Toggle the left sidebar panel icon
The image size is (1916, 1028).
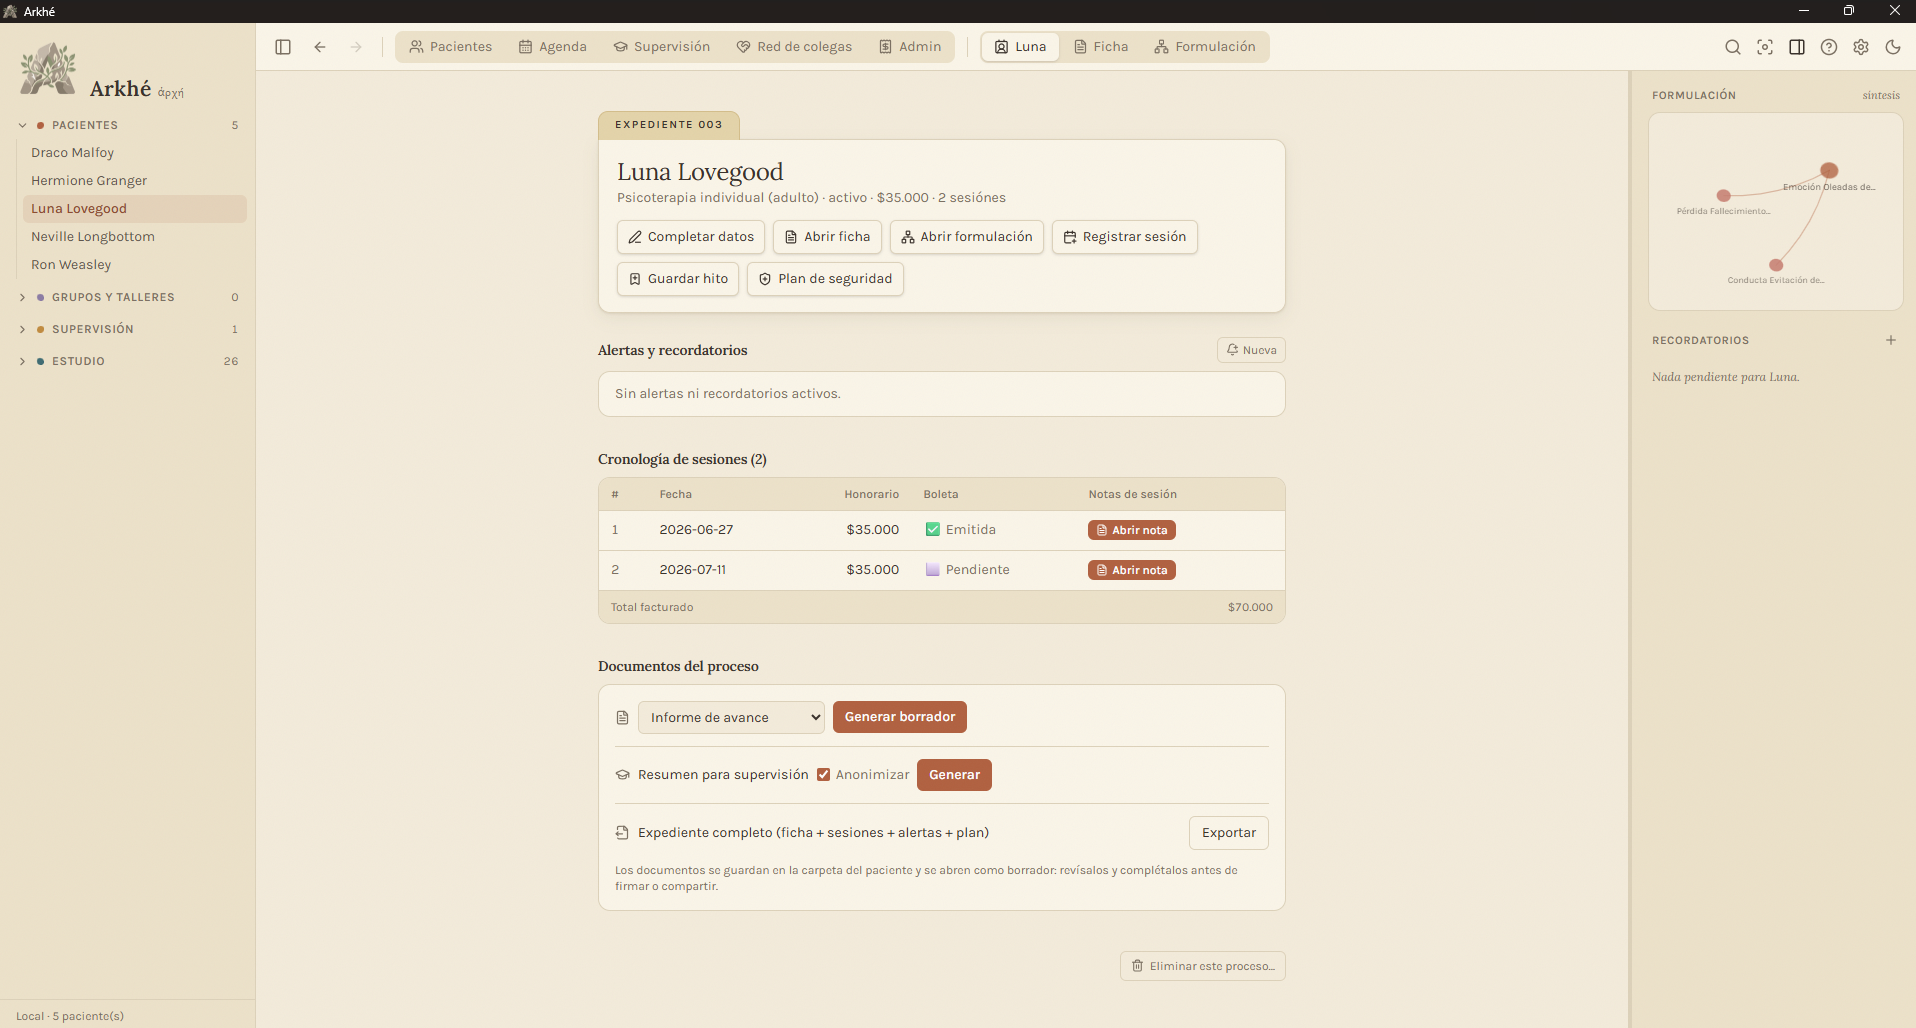tap(283, 47)
